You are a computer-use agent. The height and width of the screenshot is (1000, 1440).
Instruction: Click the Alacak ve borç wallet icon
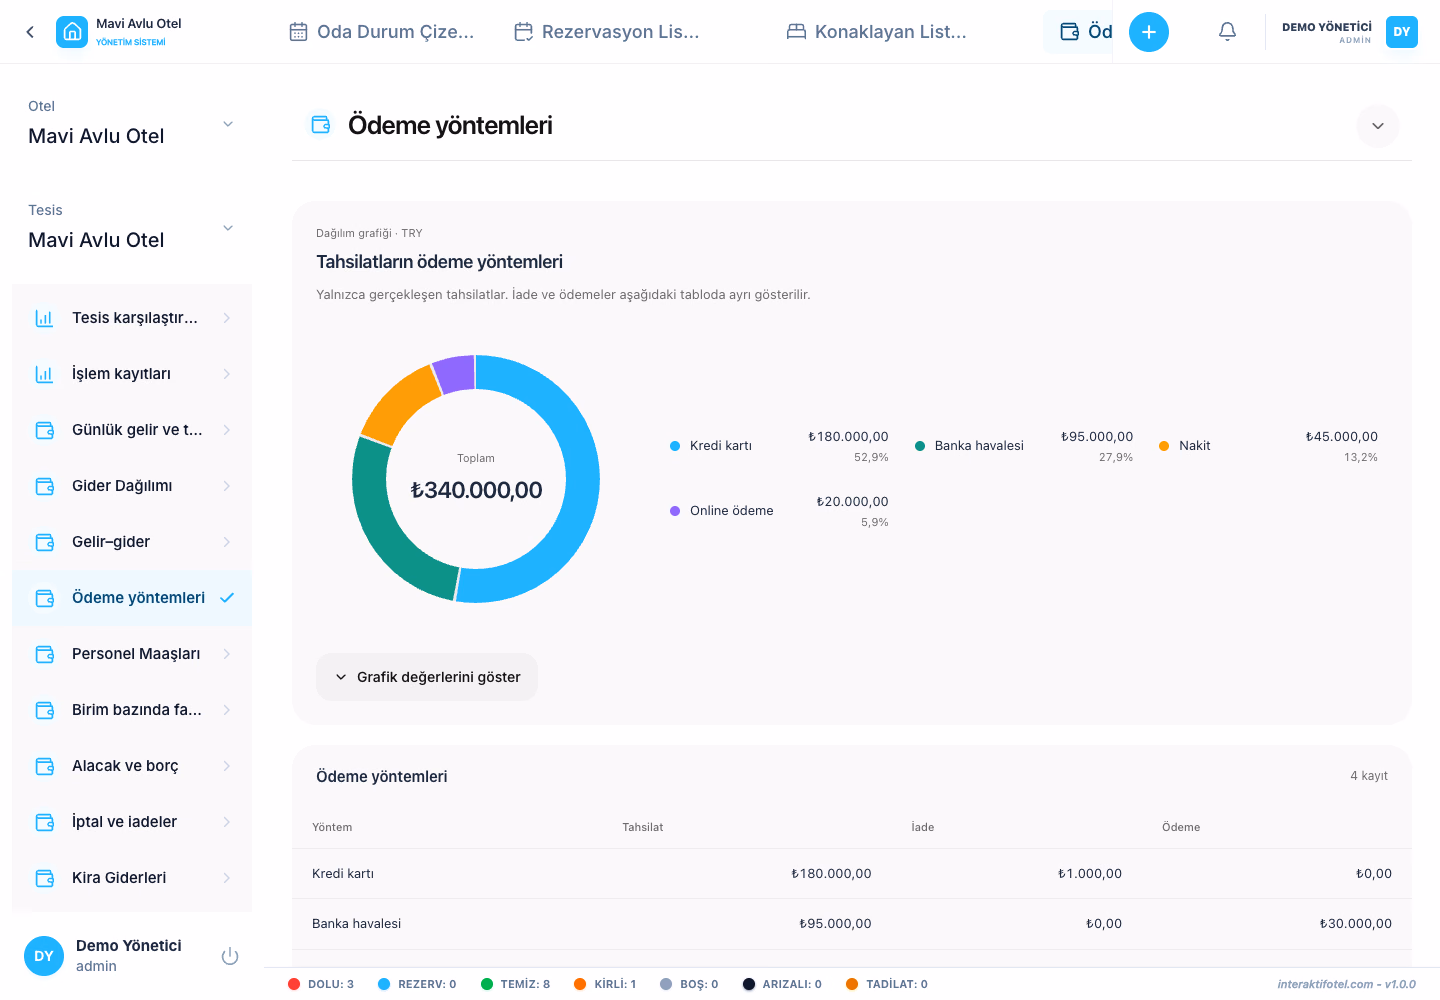coord(45,766)
